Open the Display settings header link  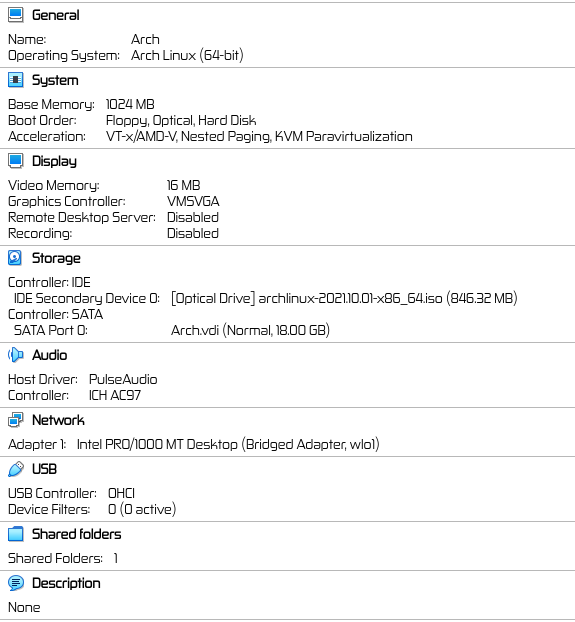click(54, 161)
